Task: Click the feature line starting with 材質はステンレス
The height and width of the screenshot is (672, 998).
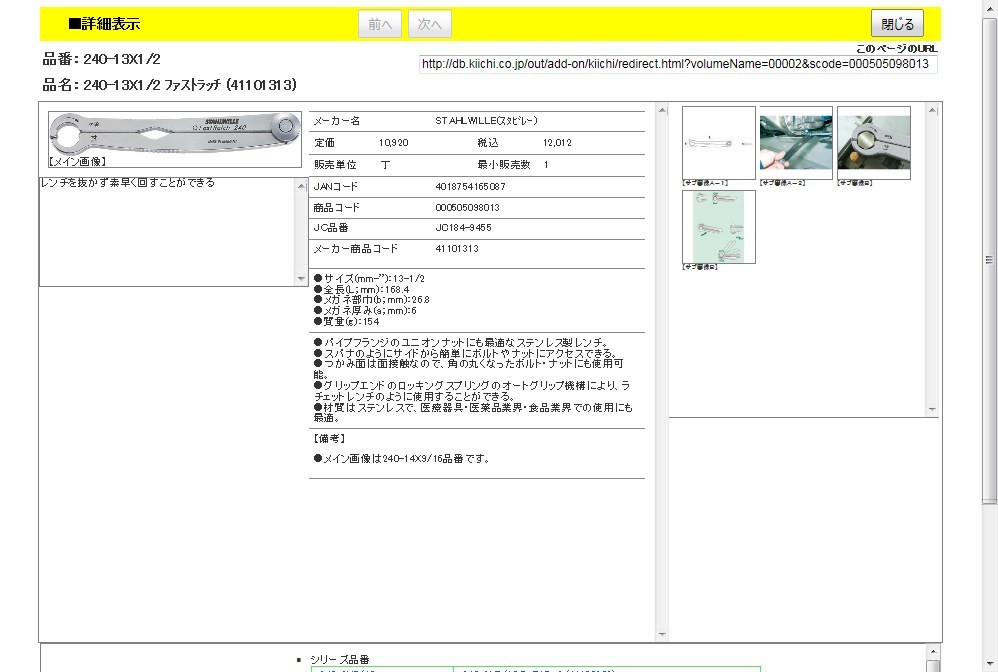Action: click(x=473, y=412)
